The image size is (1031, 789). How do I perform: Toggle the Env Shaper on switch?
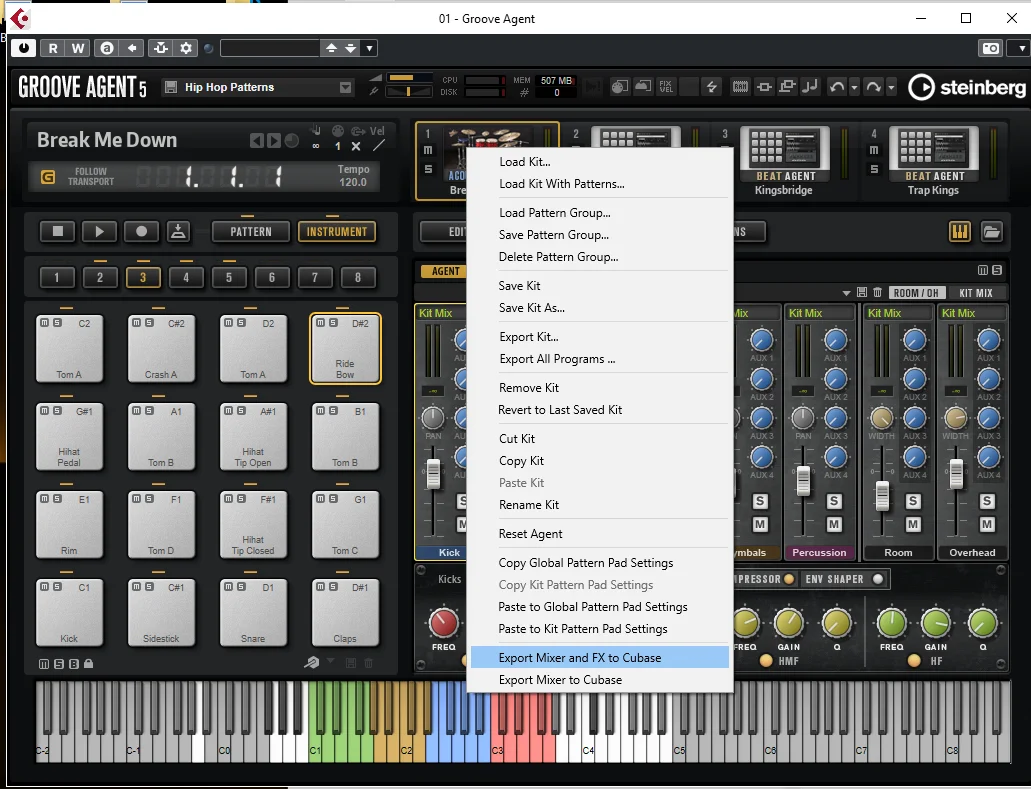[878, 579]
